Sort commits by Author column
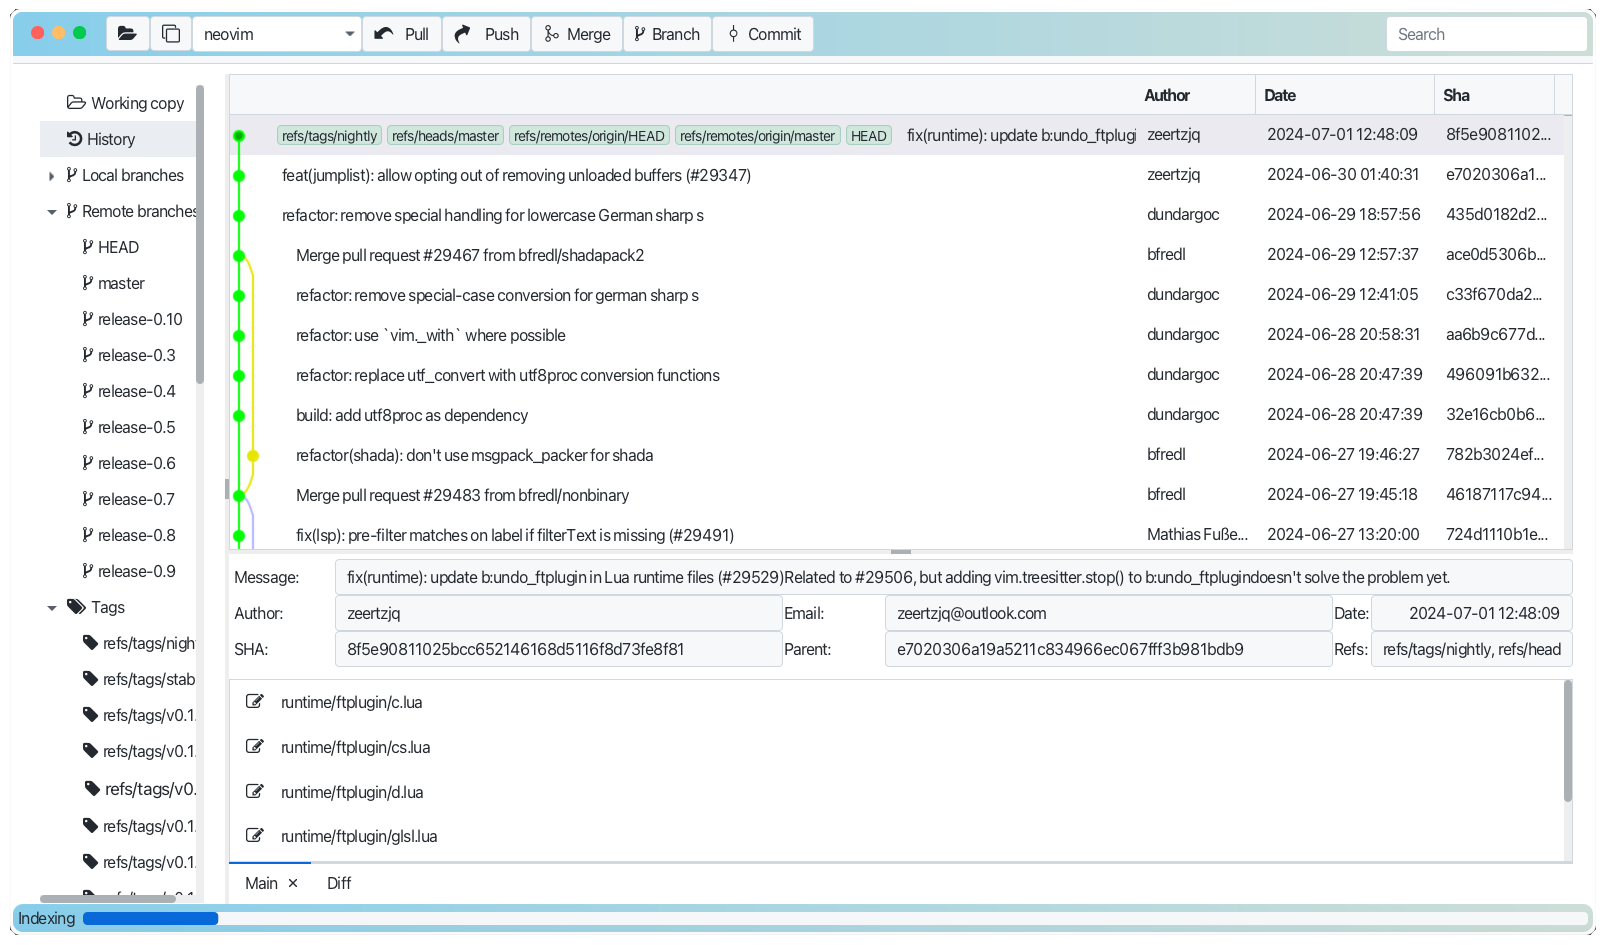Viewport: 1605px width, 945px height. (x=1167, y=95)
